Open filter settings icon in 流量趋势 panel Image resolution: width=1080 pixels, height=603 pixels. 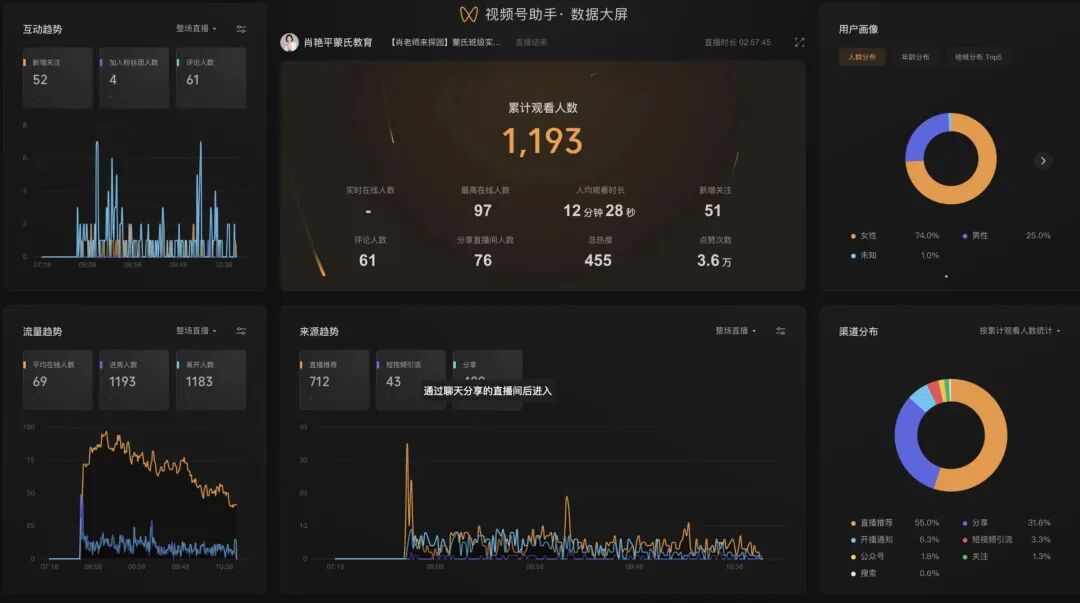coord(241,331)
